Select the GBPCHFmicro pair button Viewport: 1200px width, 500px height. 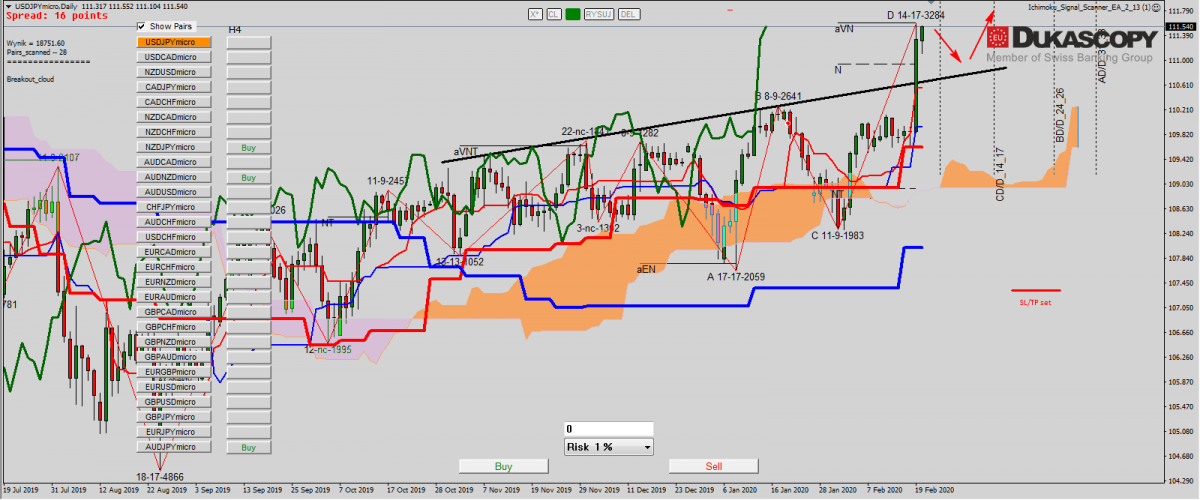click(173, 327)
